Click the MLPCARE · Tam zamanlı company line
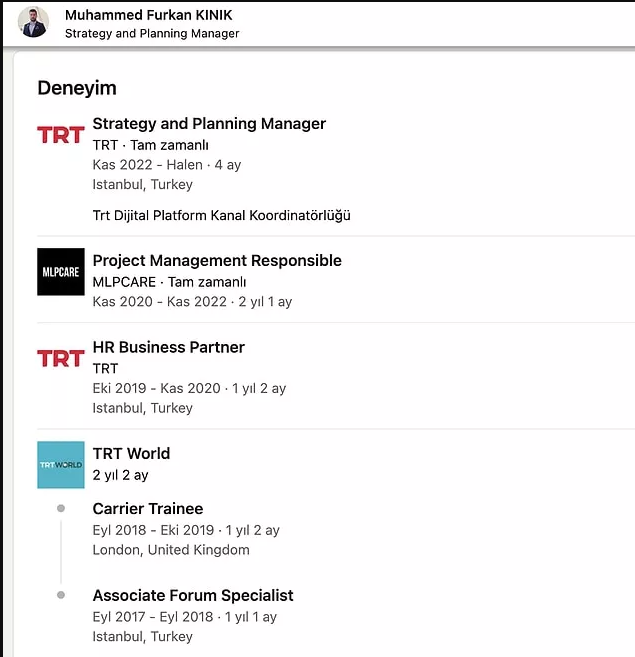The height and width of the screenshot is (657, 635). tap(169, 282)
